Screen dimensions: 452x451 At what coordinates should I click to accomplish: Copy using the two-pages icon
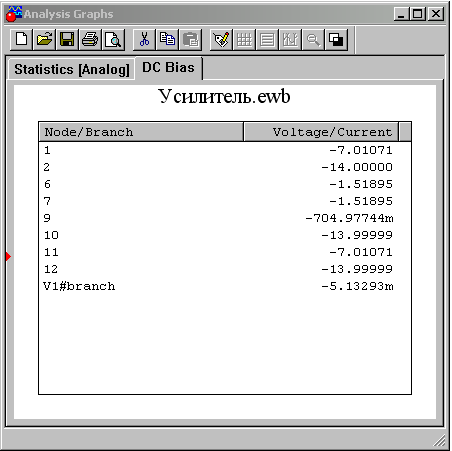(x=167, y=40)
